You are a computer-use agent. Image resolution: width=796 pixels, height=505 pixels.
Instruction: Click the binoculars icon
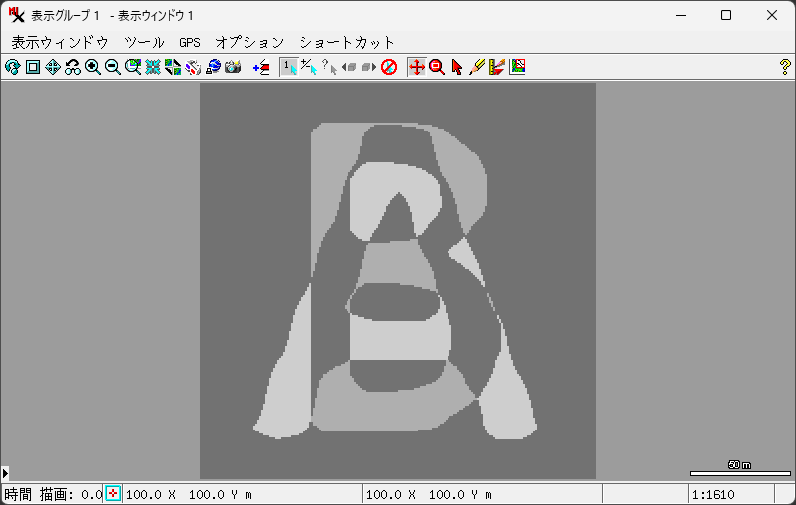[73, 67]
